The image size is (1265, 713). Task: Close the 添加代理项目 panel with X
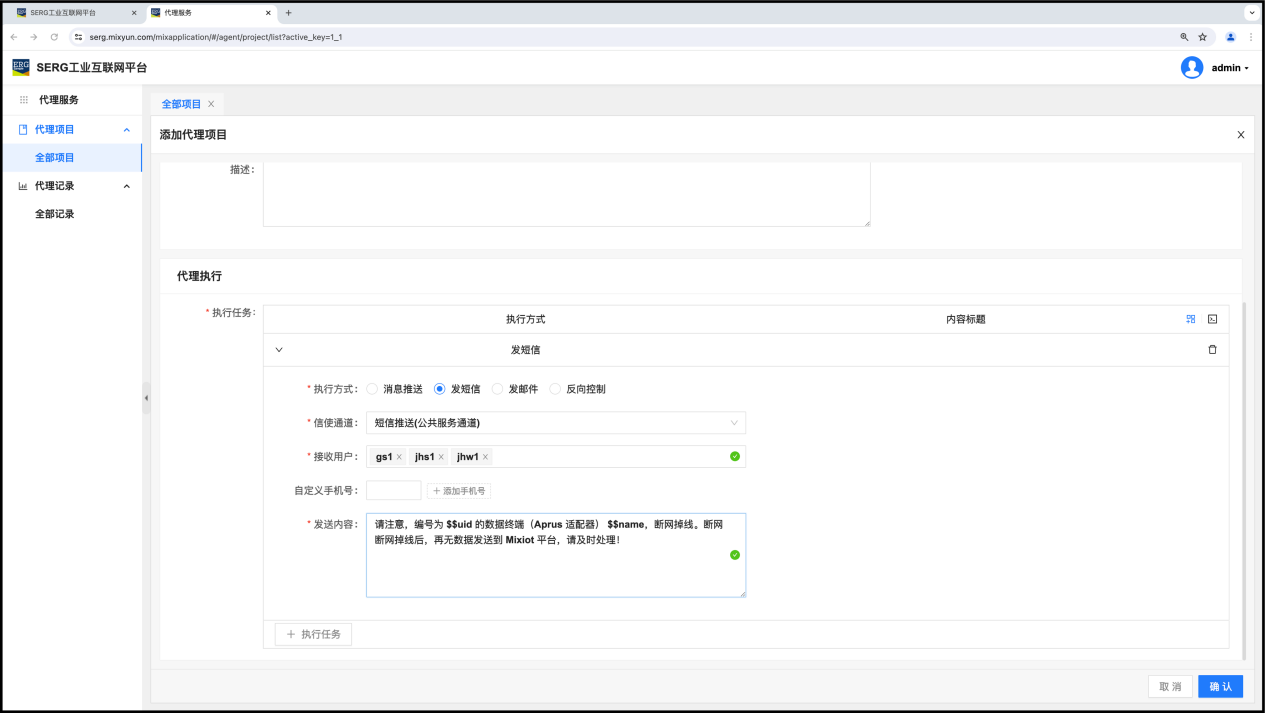[x=1240, y=135]
